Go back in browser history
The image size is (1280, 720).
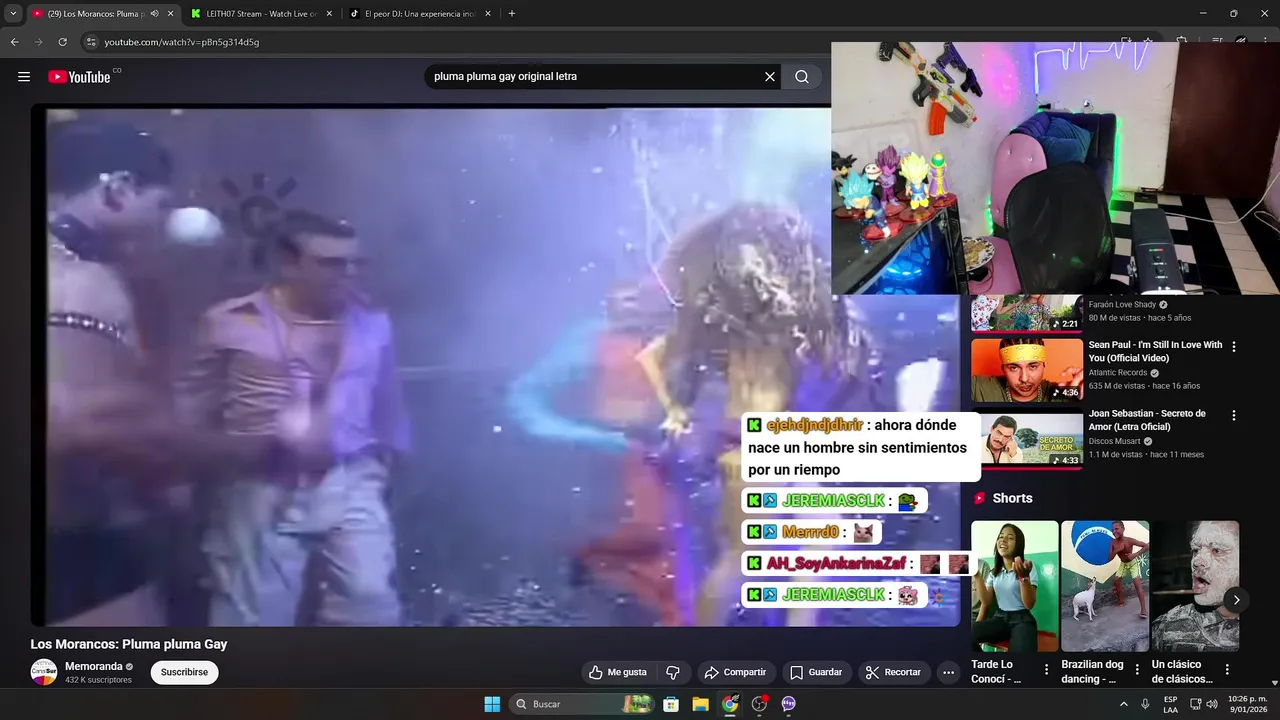[14, 42]
